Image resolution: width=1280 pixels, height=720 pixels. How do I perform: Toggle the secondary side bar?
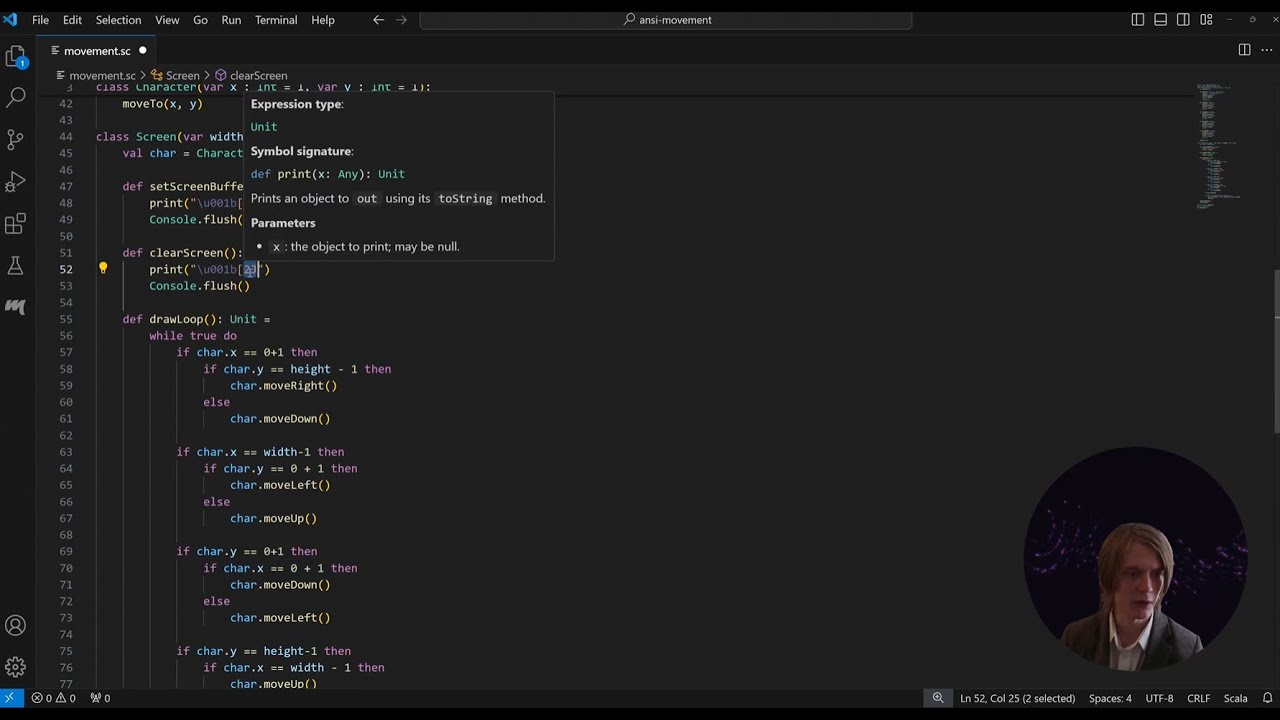coord(1184,20)
